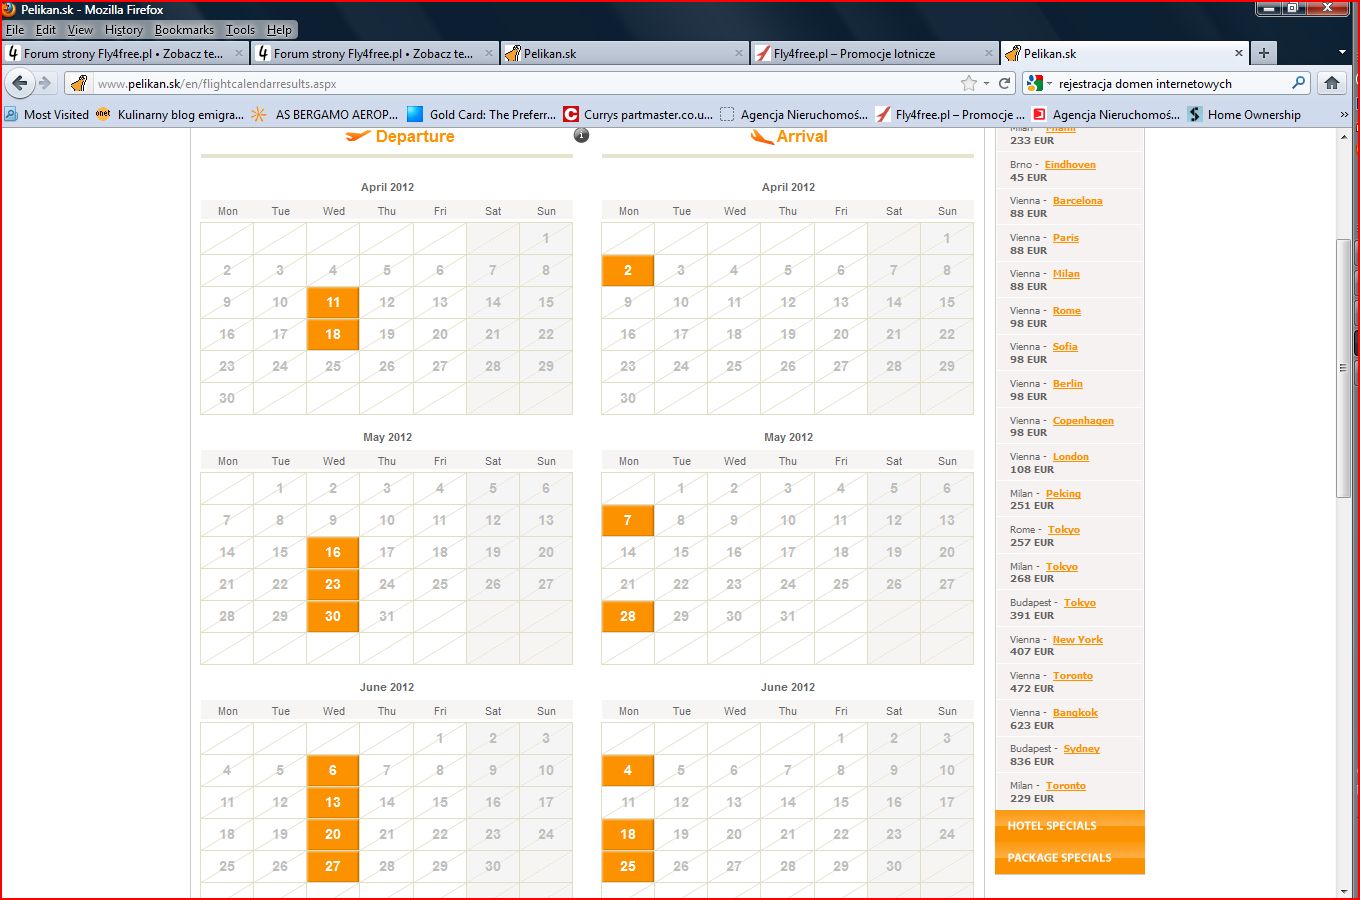This screenshot has width=1360, height=900.
Task: Open the URL history dropdown arrow
Action: point(986,83)
